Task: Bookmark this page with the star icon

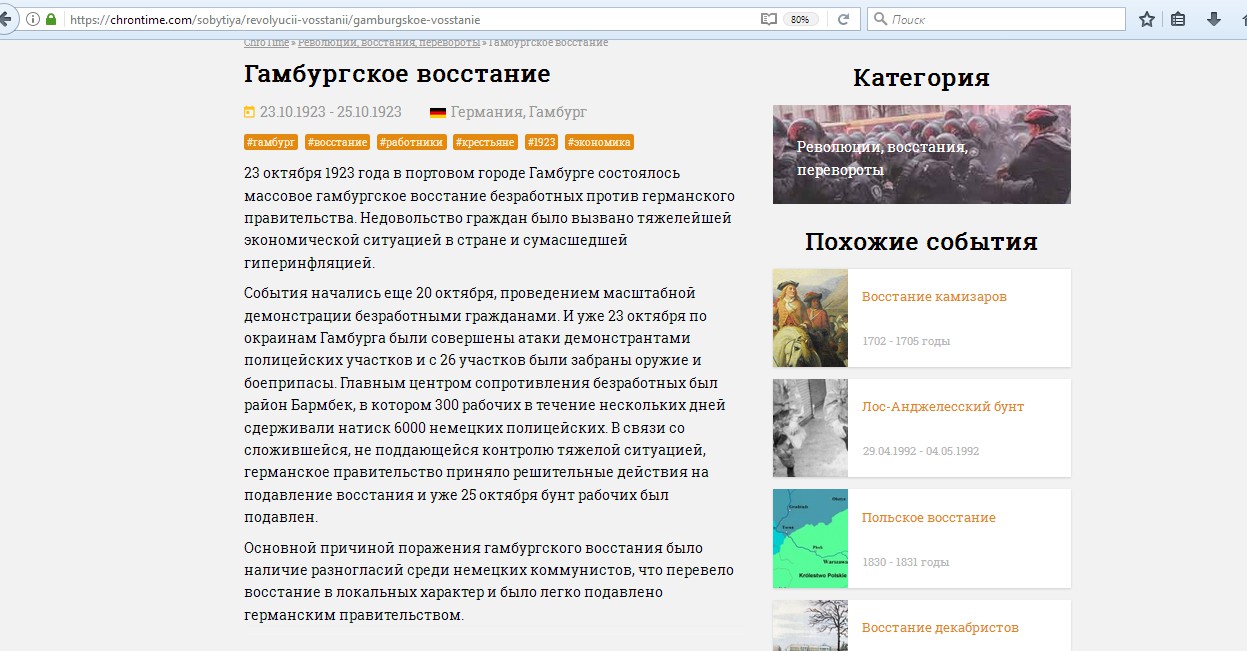Action: point(1147,19)
